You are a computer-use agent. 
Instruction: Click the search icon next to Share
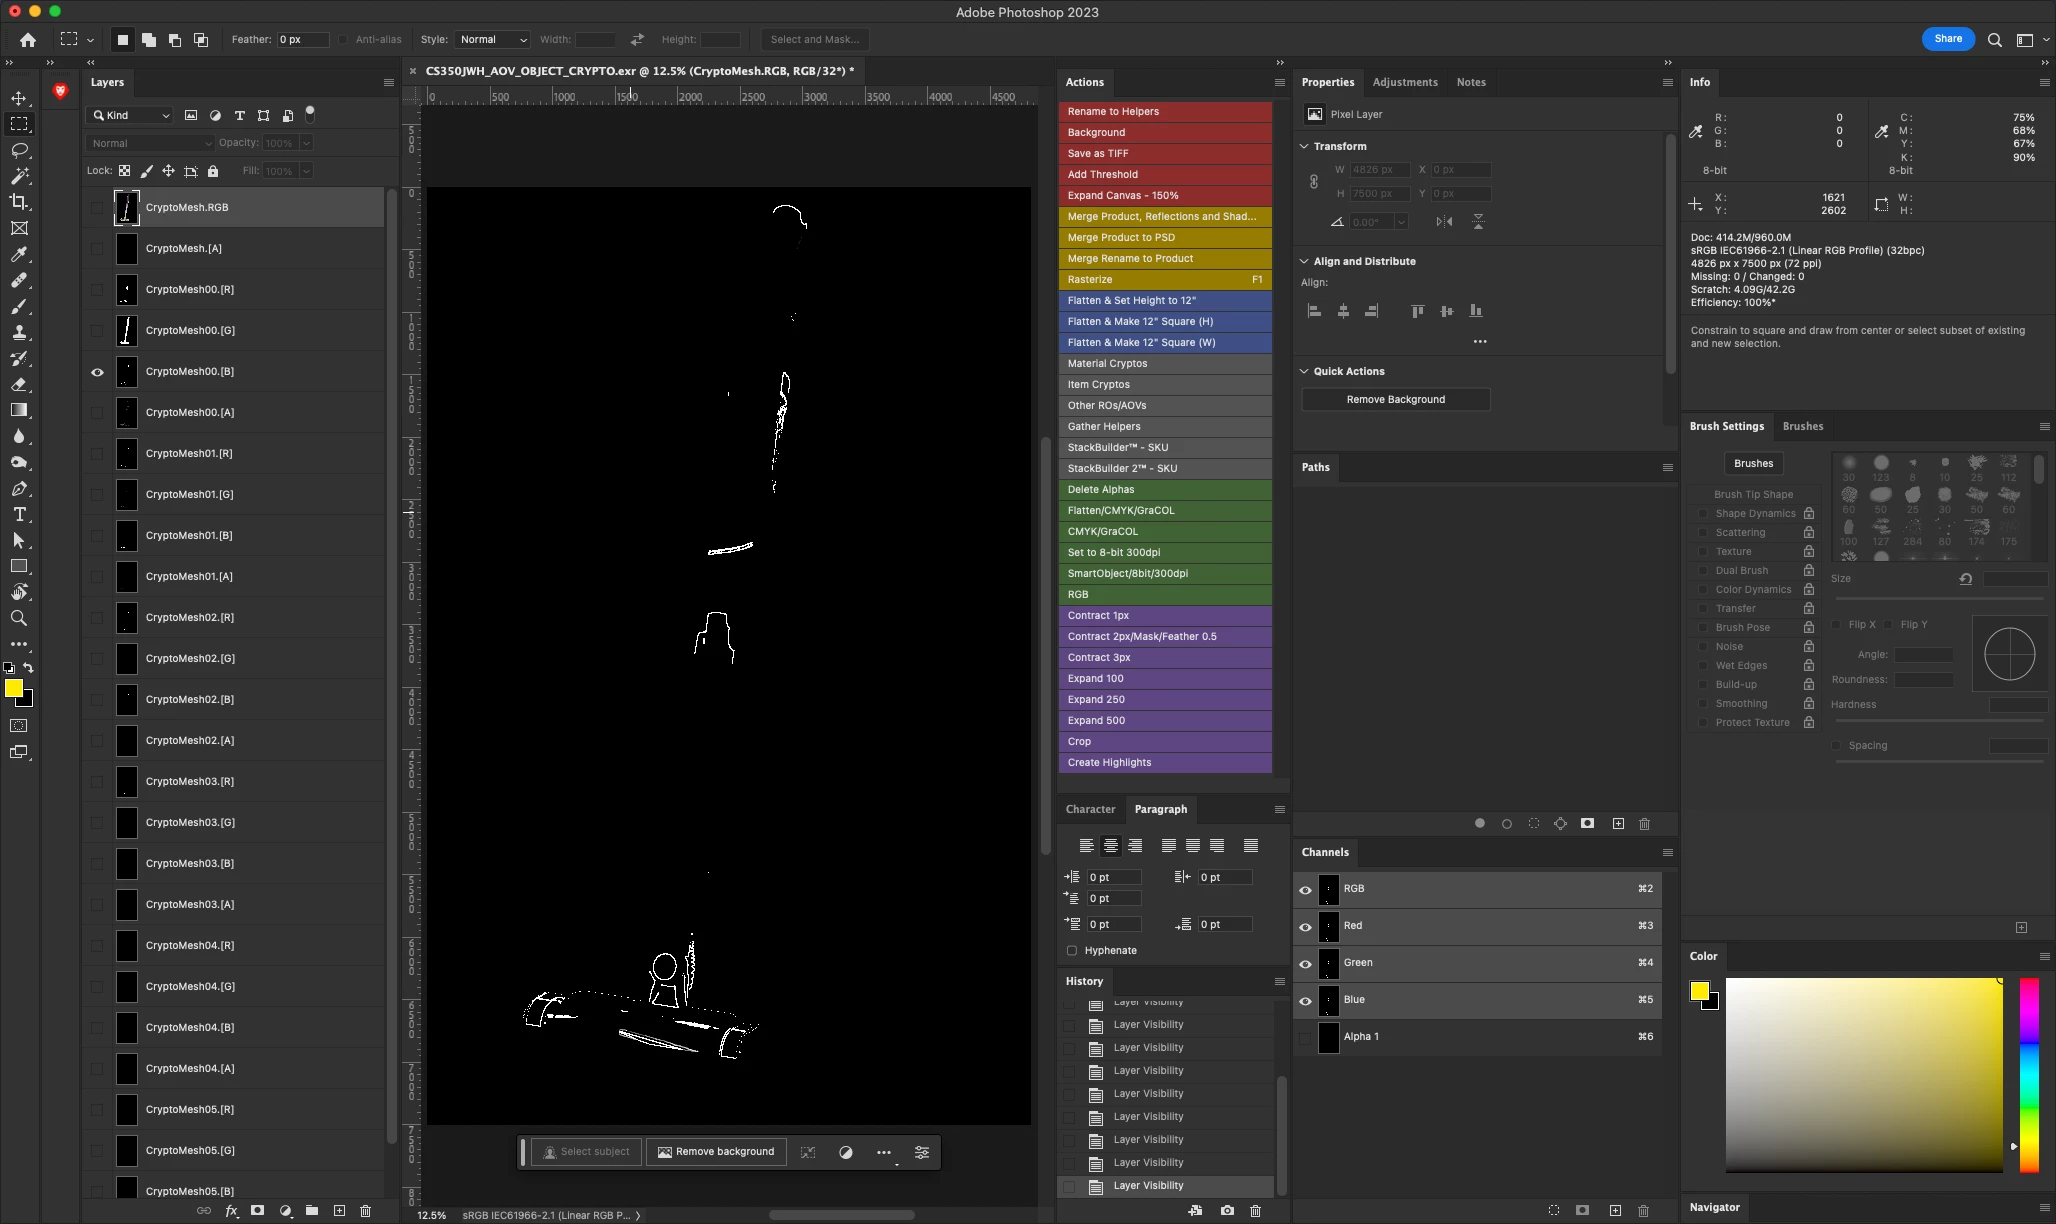pos(1994,40)
